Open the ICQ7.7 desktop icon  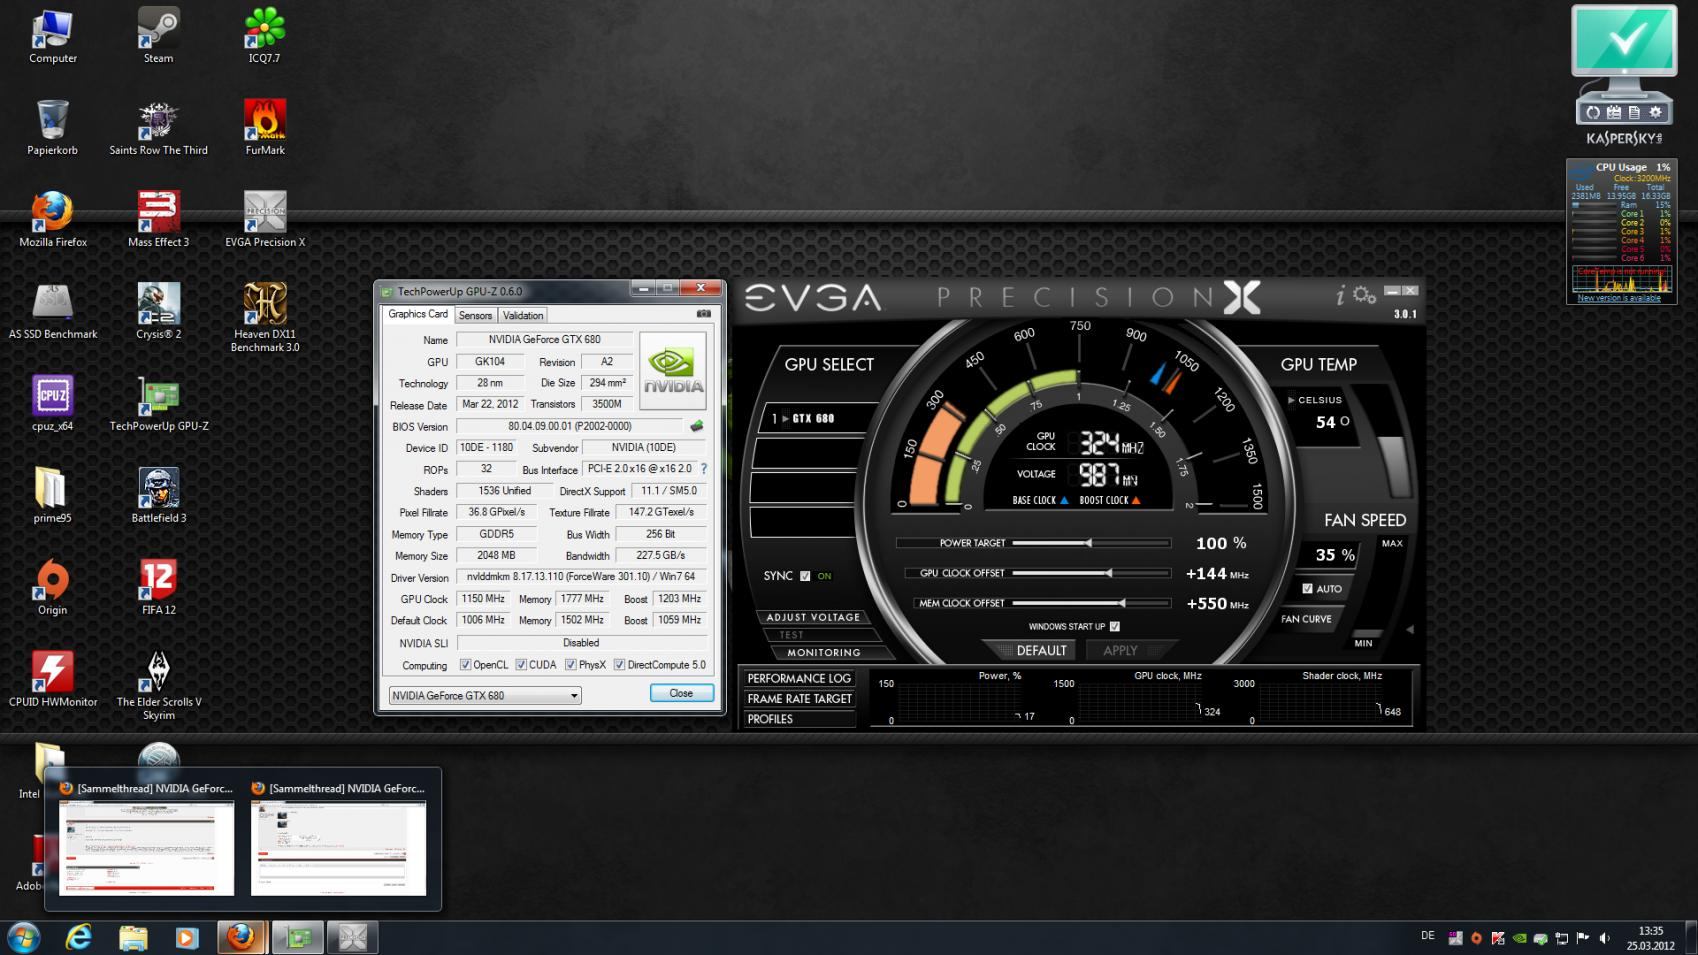click(x=264, y=35)
